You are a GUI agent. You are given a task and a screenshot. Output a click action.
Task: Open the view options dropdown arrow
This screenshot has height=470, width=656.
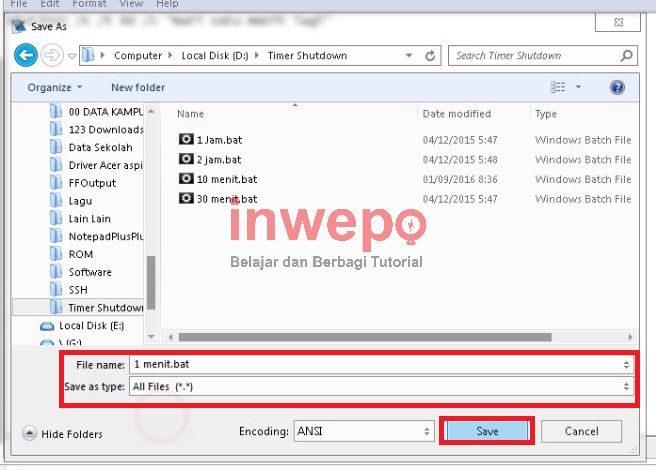(578, 87)
